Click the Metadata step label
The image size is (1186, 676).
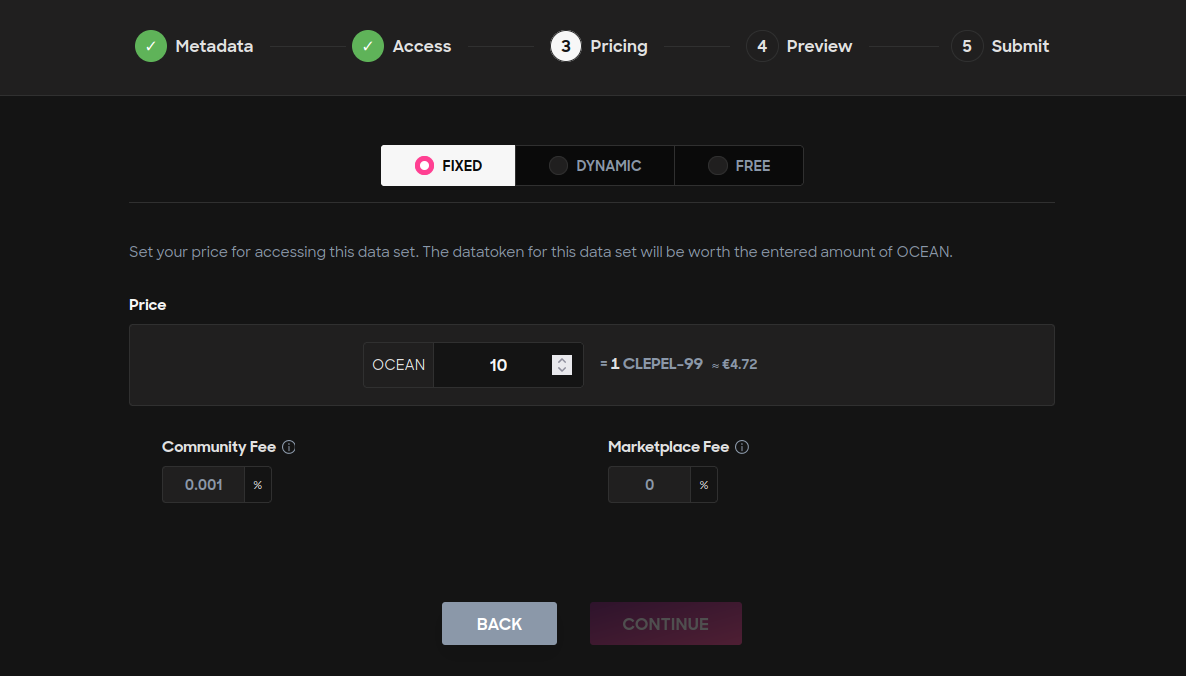click(214, 46)
